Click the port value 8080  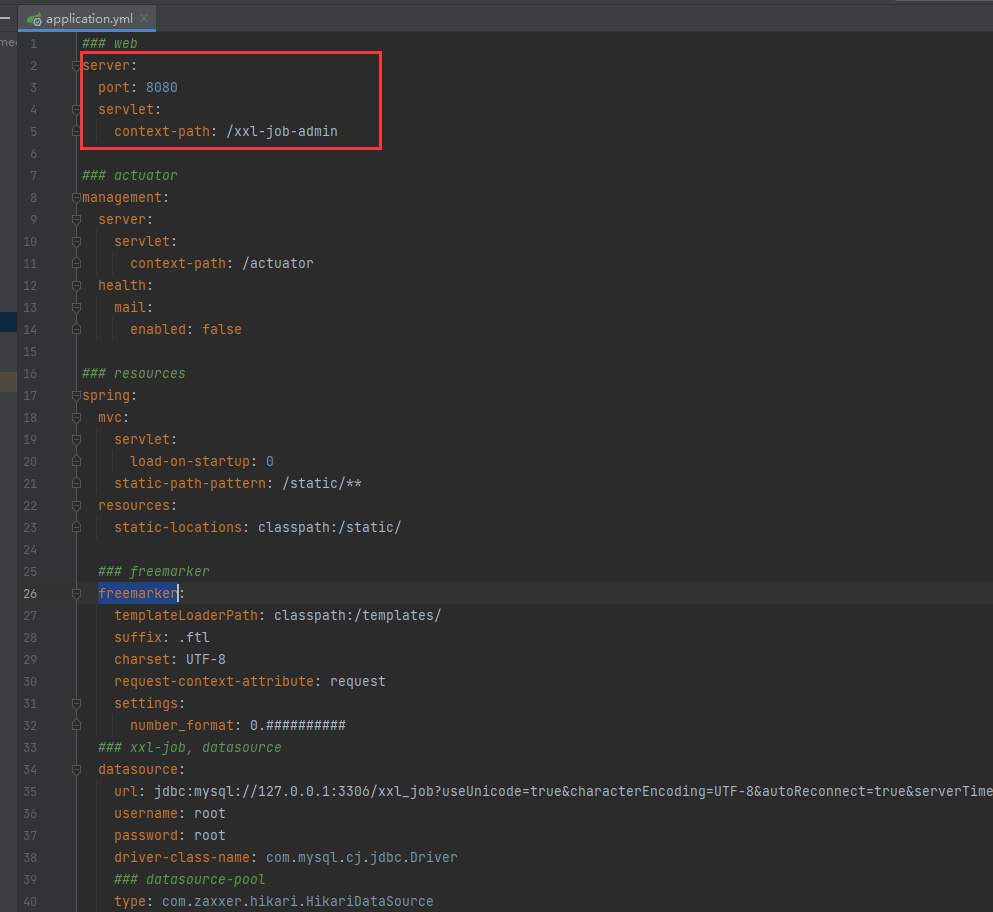pyautogui.click(x=161, y=87)
